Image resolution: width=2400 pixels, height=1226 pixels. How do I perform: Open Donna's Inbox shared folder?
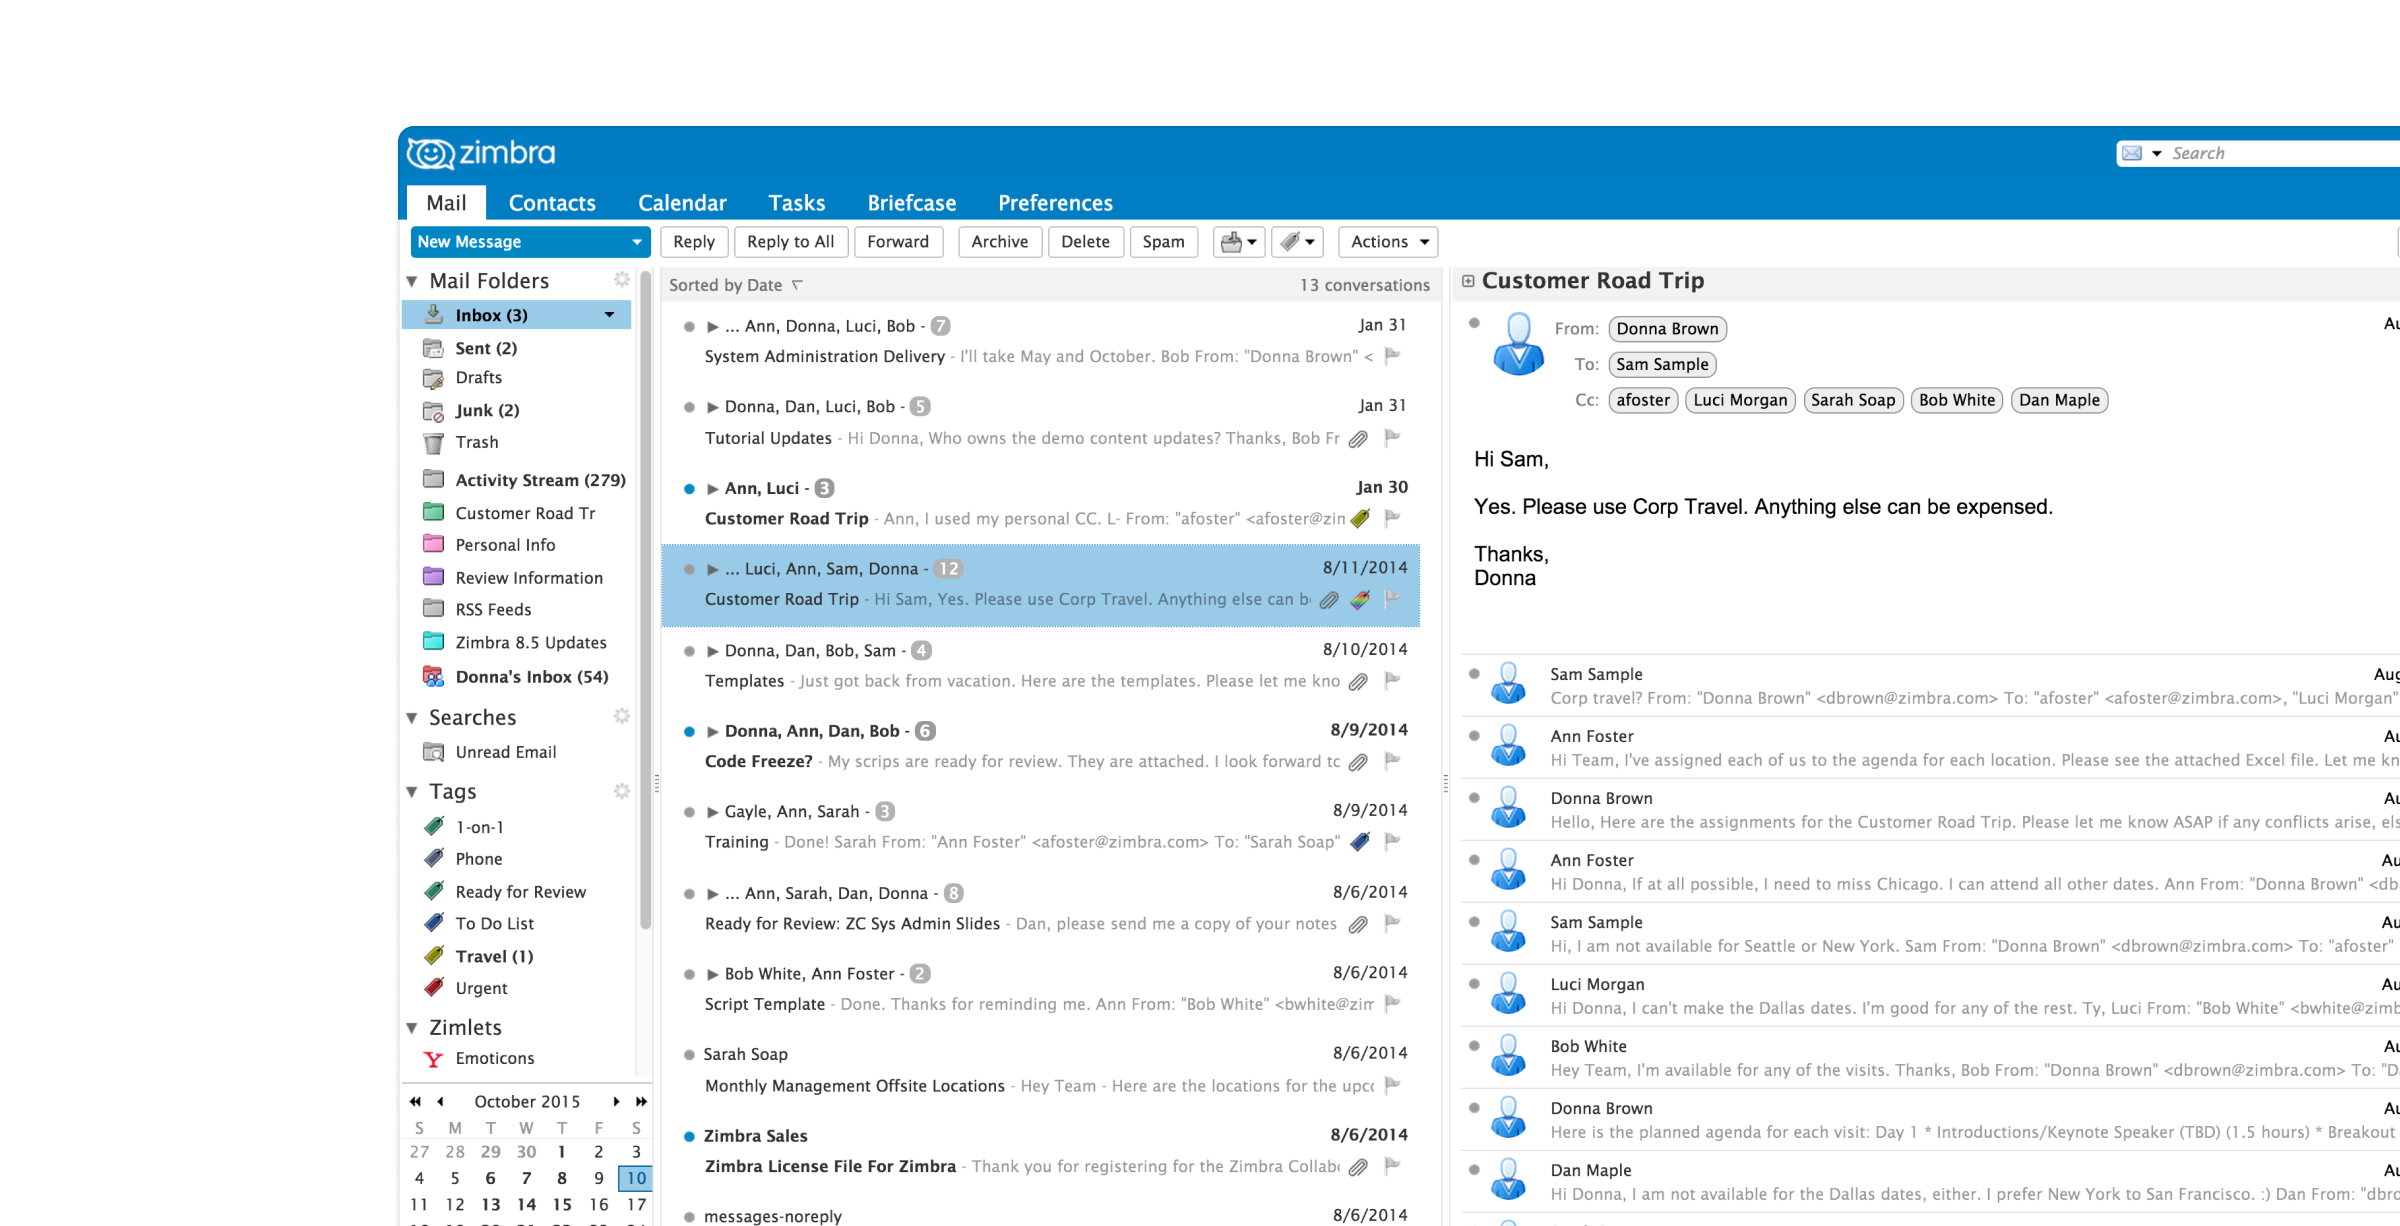[531, 677]
